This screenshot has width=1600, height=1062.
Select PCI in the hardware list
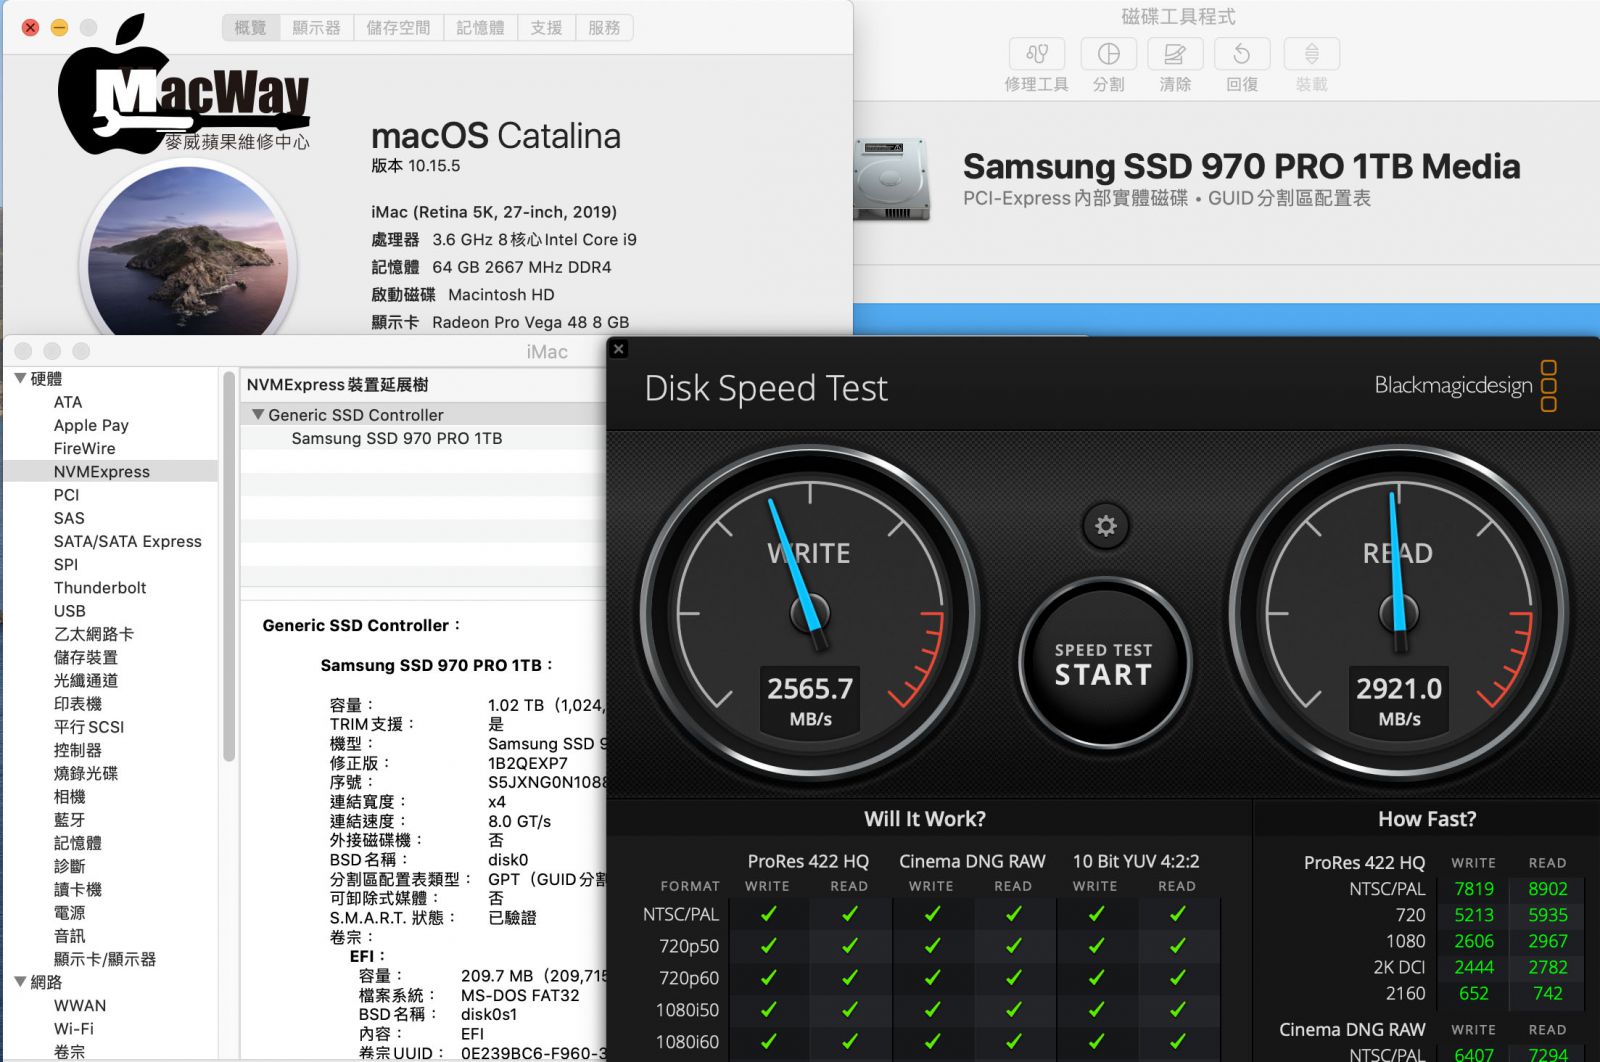point(66,494)
